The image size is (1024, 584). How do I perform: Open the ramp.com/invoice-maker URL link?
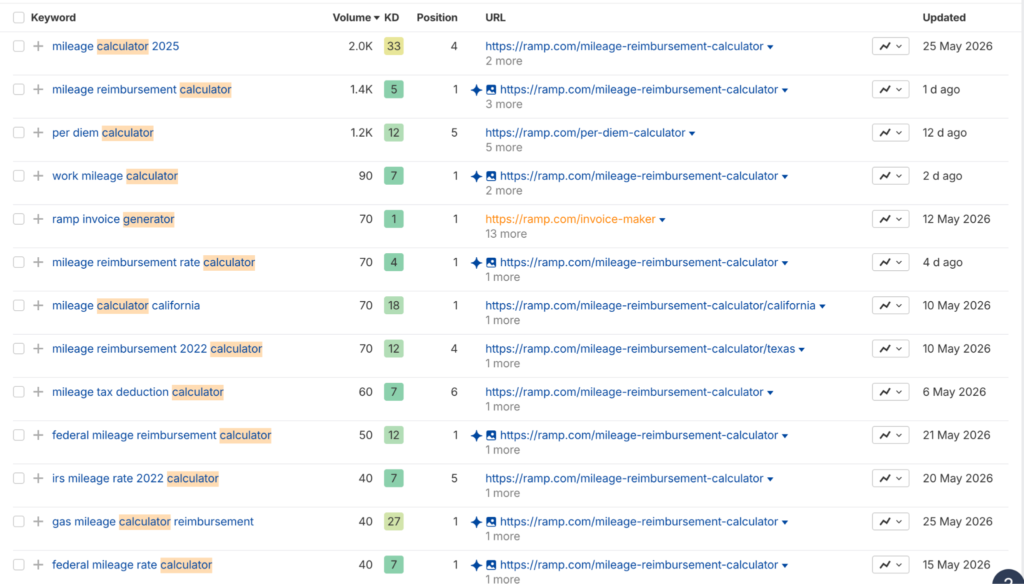pos(570,219)
